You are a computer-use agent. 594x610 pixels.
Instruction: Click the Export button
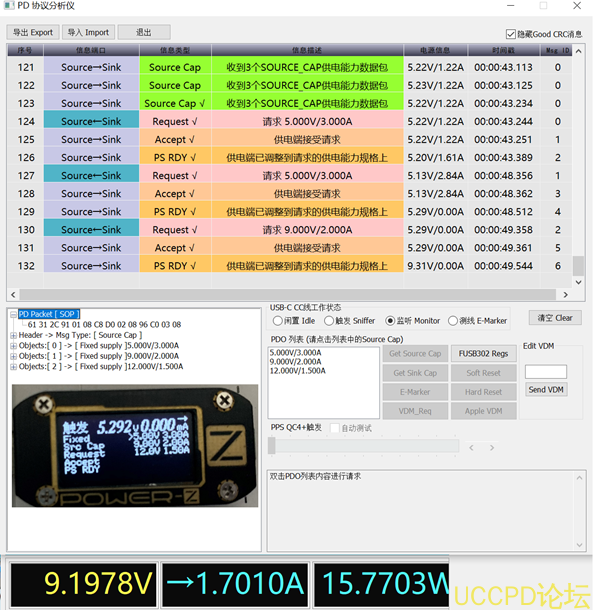click(33, 32)
